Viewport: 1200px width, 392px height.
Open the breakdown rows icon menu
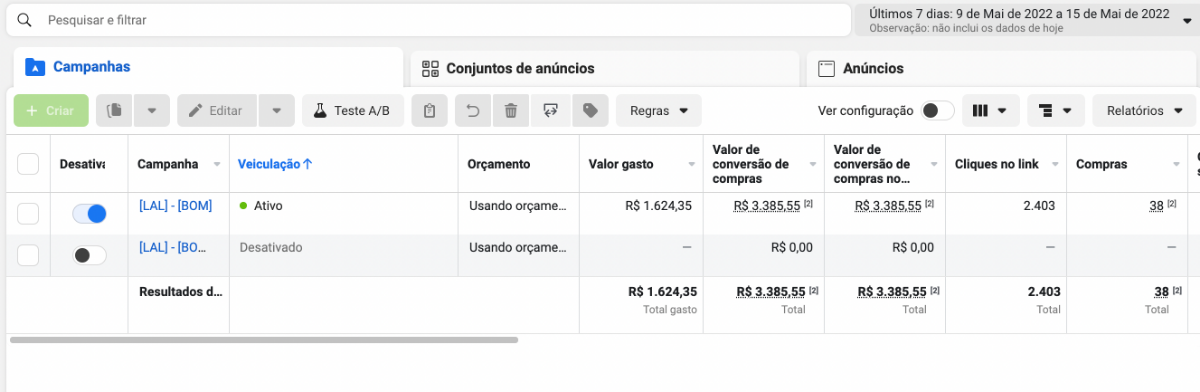pyautogui.click(x=1055, y=111)
